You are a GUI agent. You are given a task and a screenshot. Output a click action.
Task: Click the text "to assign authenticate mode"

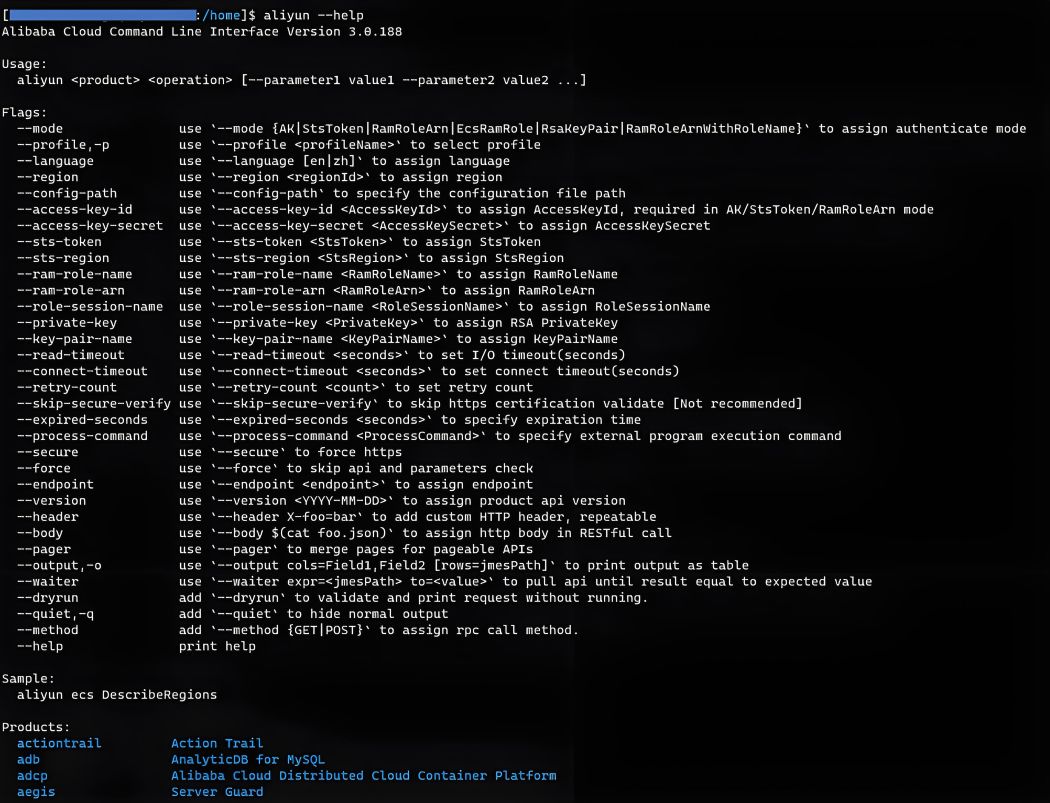(x=922, y=129)
